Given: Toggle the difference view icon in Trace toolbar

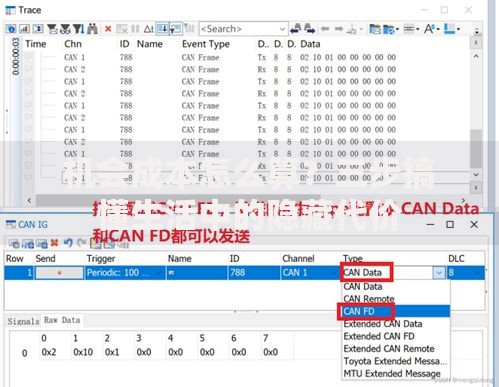Looking at the screenshot, I should tap(38, 29).
